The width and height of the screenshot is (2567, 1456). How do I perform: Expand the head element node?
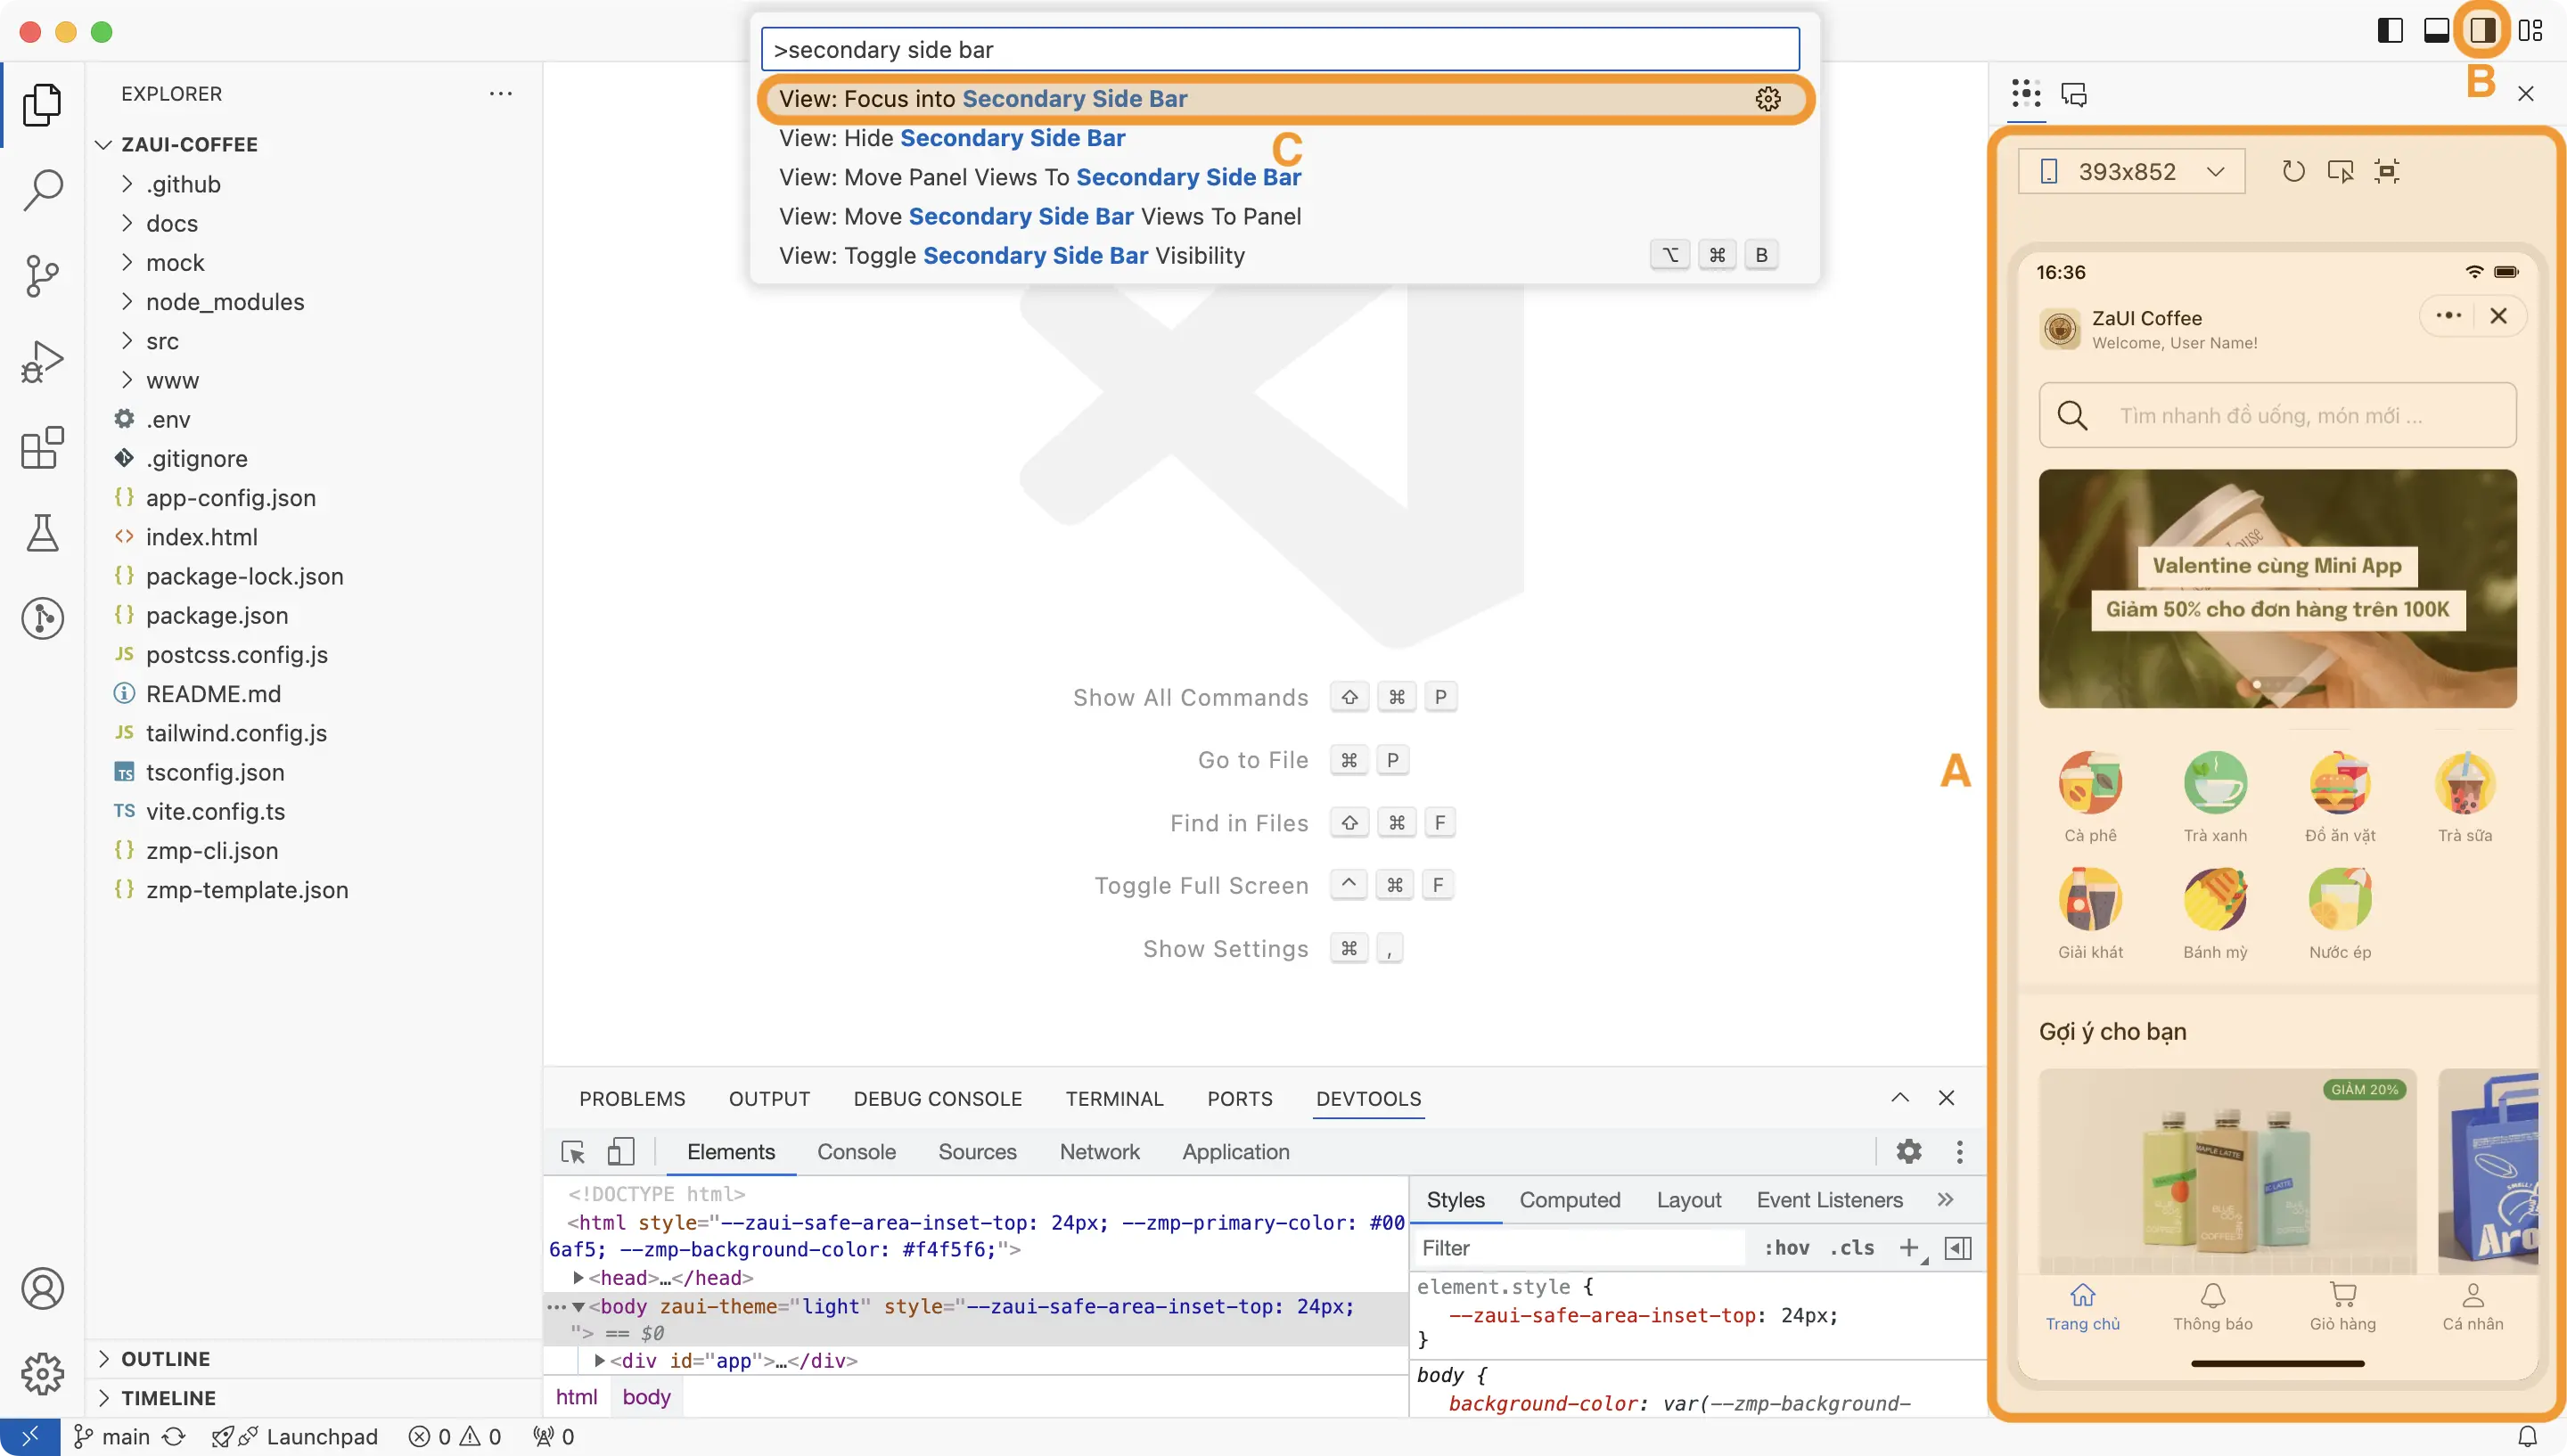(578, 1277)
